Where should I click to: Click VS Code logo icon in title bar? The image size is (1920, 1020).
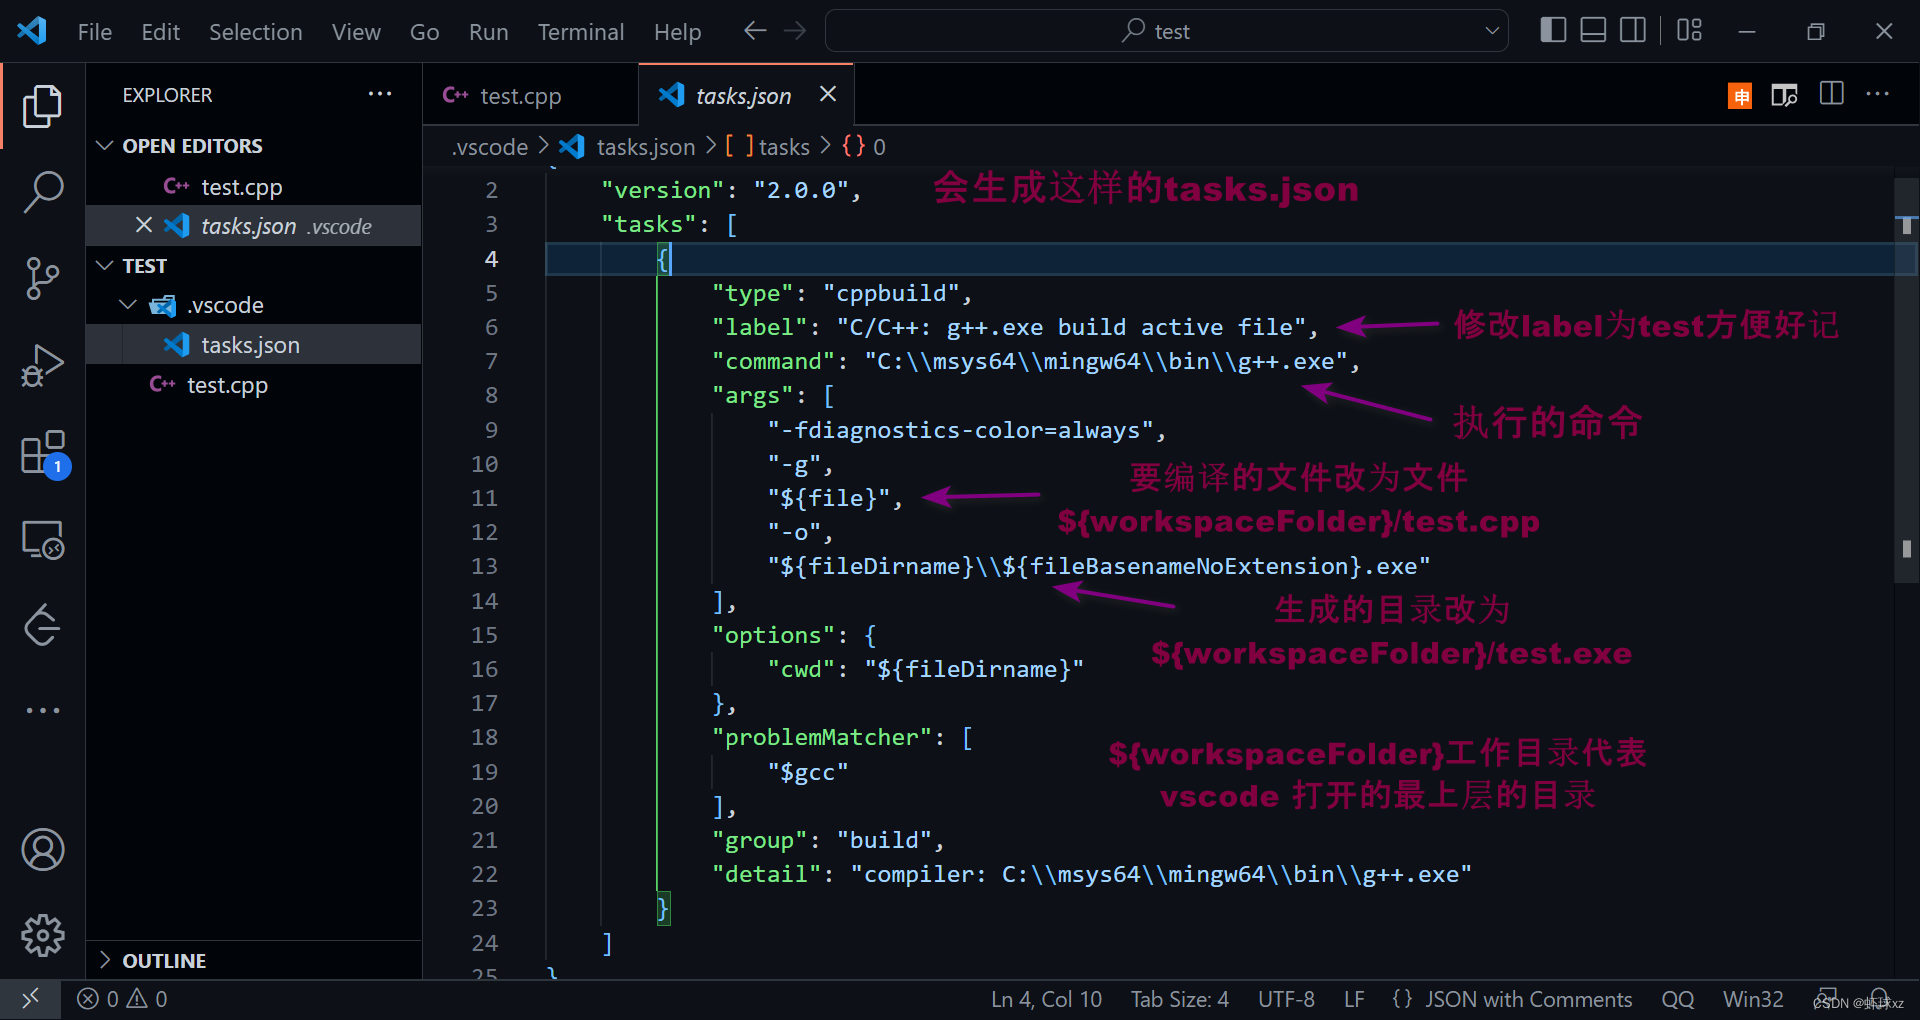point(32,31)
